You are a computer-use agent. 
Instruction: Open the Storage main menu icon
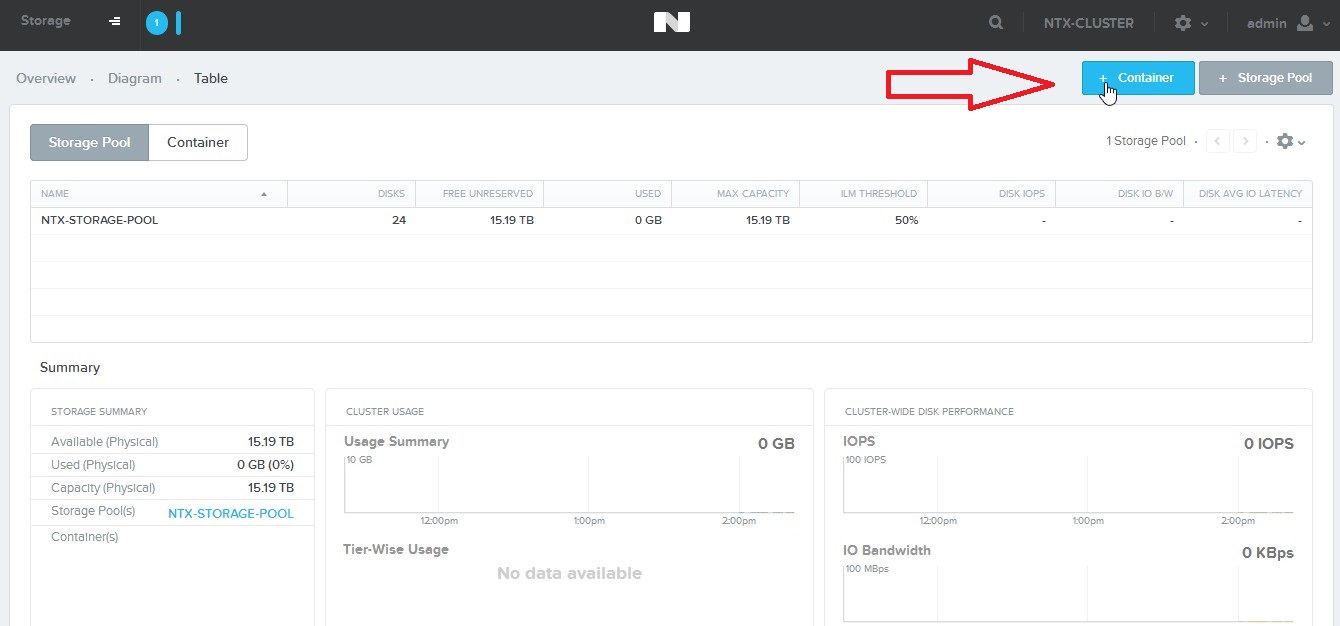click(x=115, y=22)
